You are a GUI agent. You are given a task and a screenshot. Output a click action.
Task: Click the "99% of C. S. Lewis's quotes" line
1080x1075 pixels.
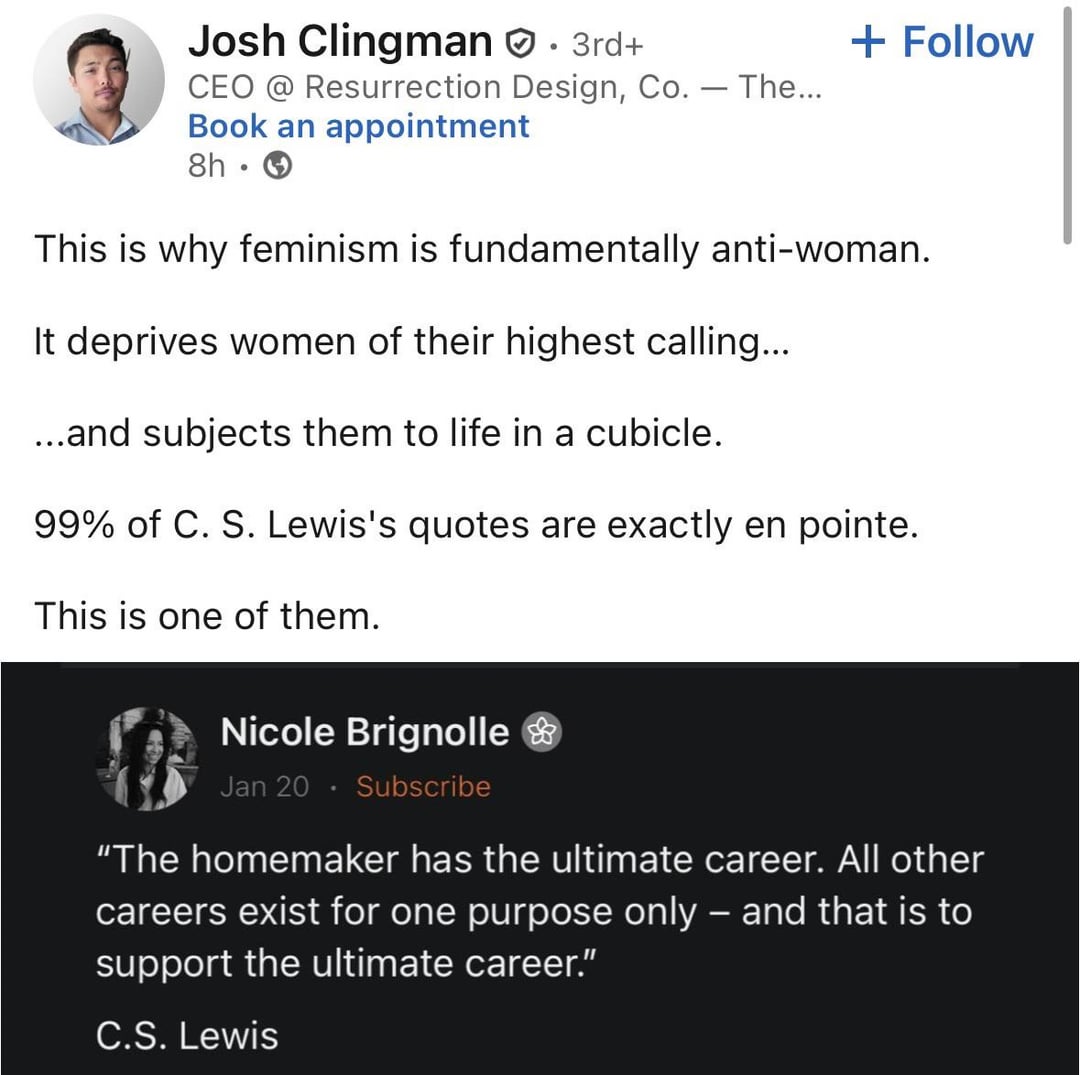[x=475, y=524]
